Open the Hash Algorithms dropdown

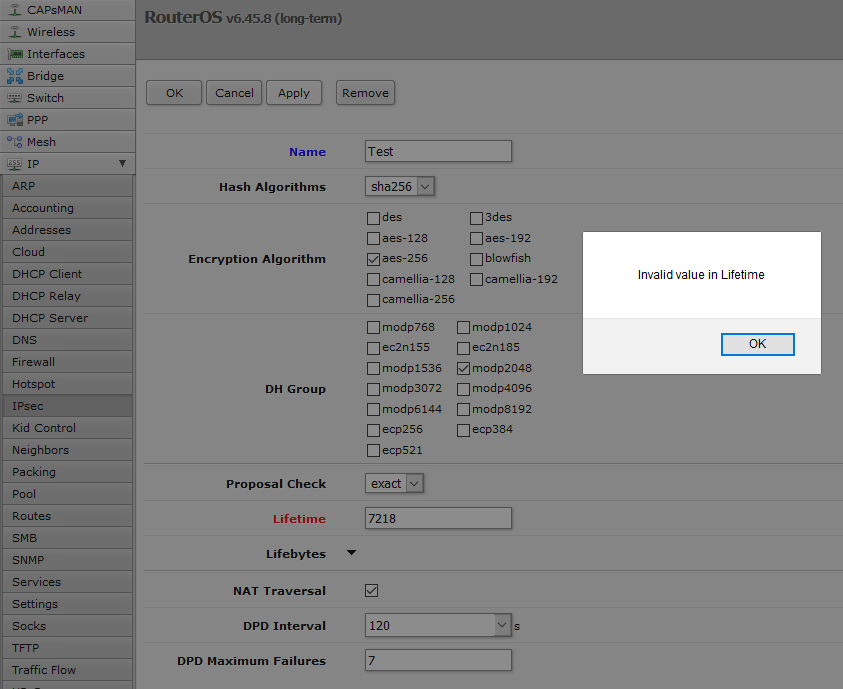pos(399,186)
